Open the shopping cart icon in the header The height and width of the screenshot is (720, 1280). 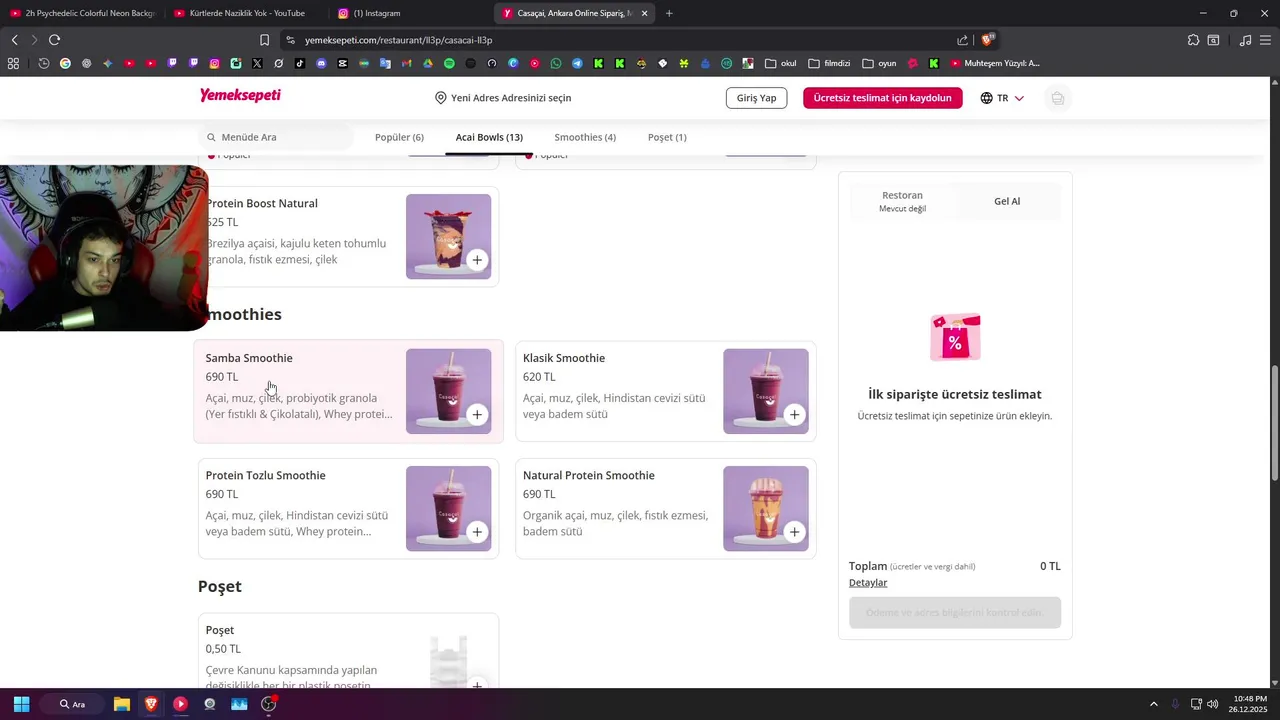point(1057,98)
